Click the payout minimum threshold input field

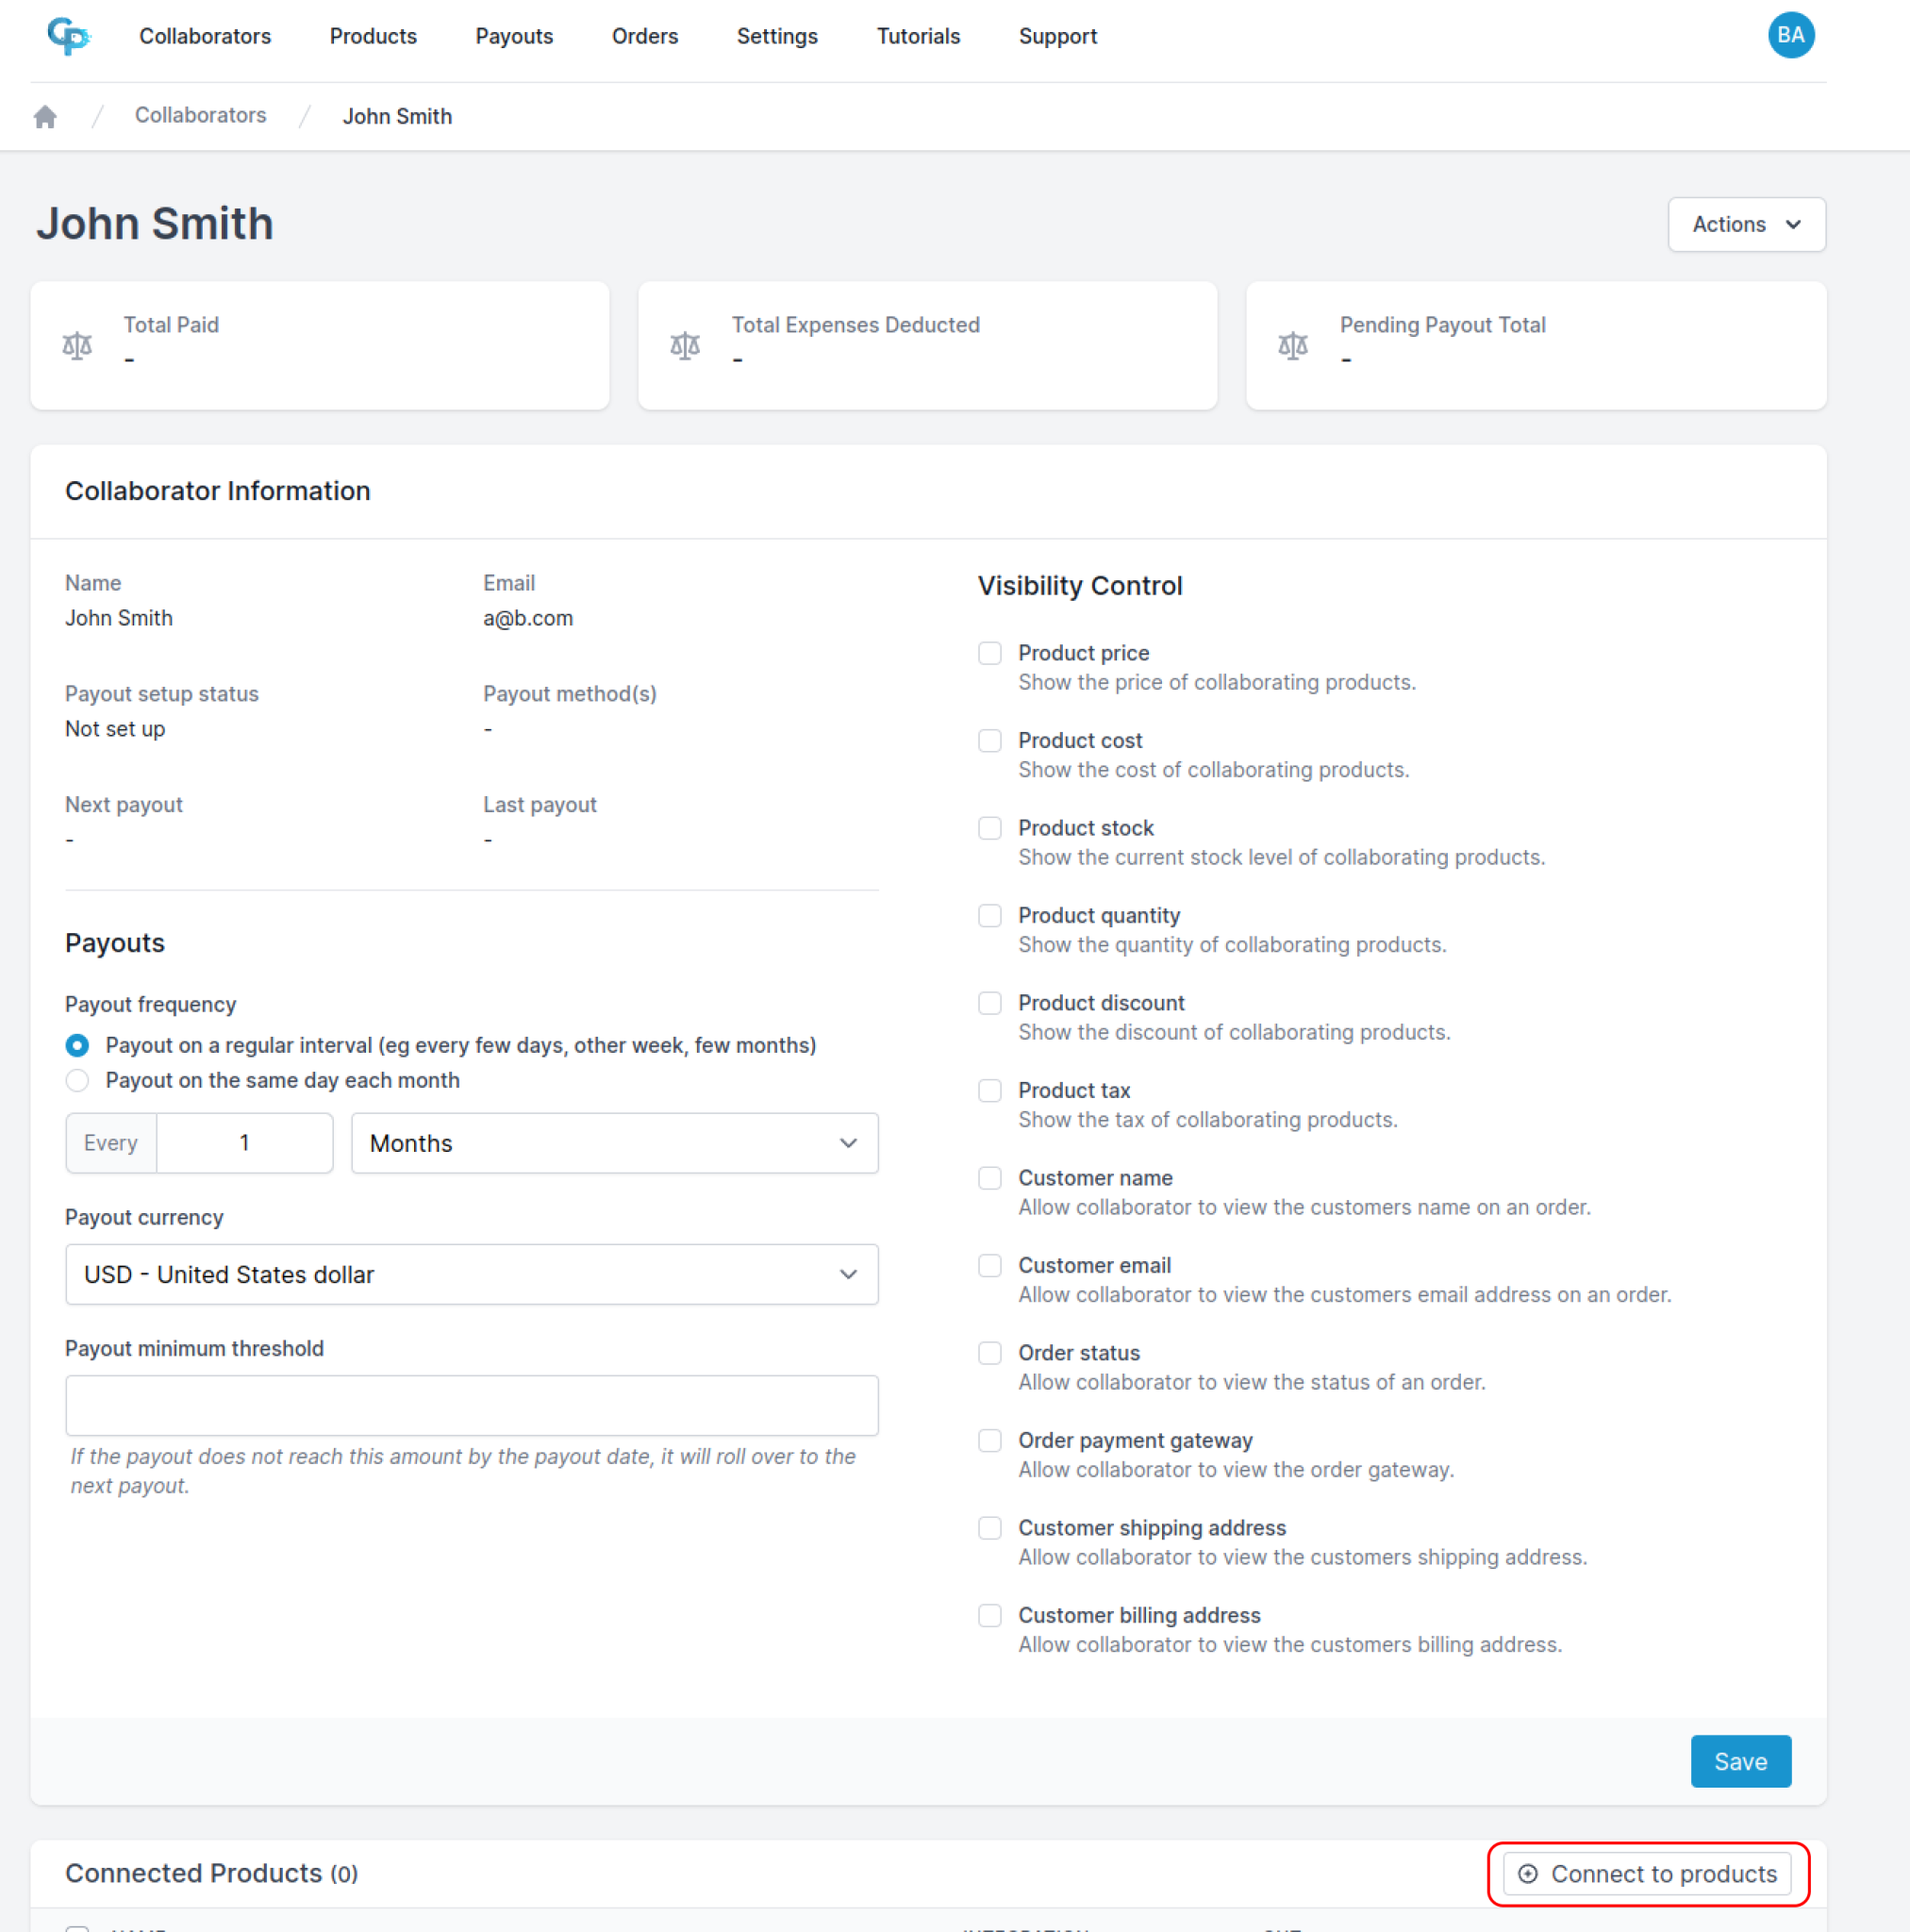(471, 1405)
